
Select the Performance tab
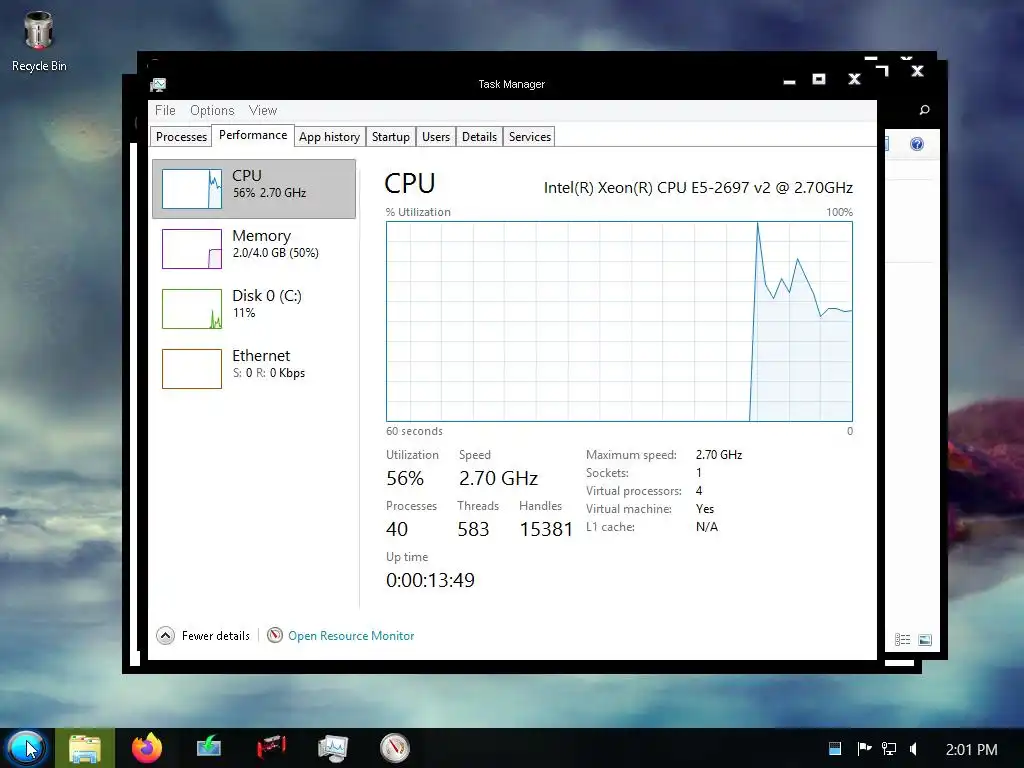[x=253, y=135]
